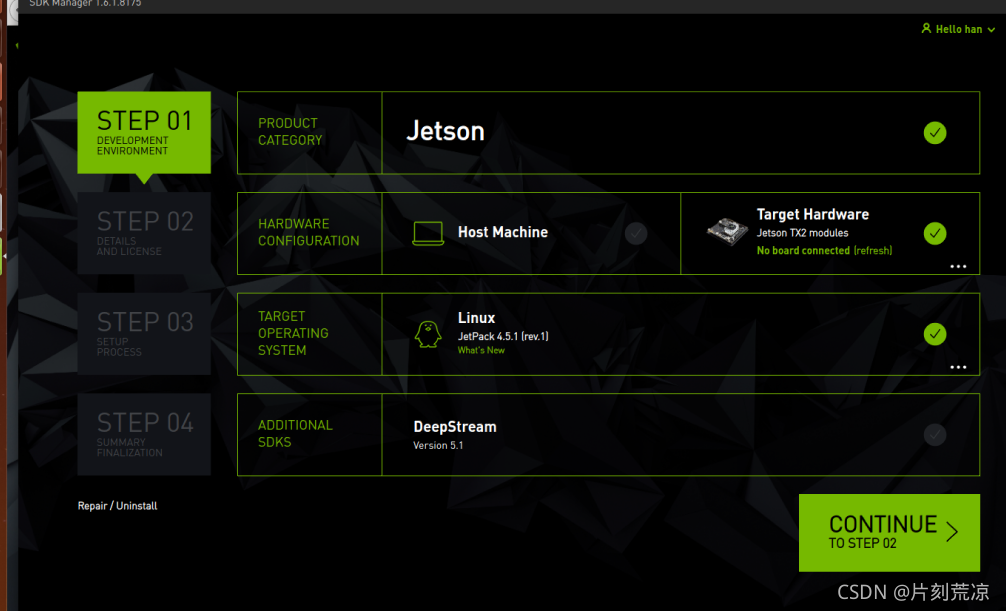The width and height of the screenshot is (1006, 611).
Task: Enable the Host Machine checkmark
Action: coord(636,233)
